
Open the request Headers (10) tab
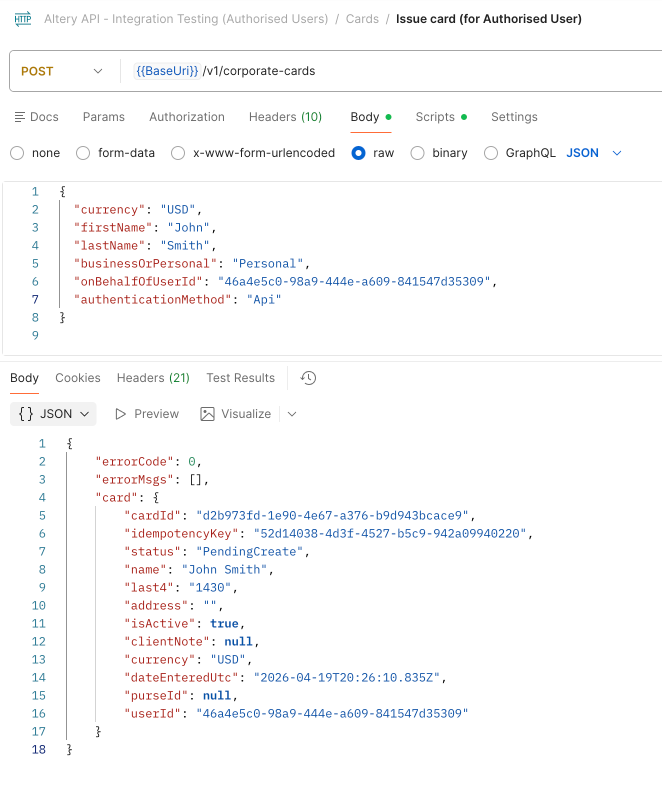click(x=285, y=117)
